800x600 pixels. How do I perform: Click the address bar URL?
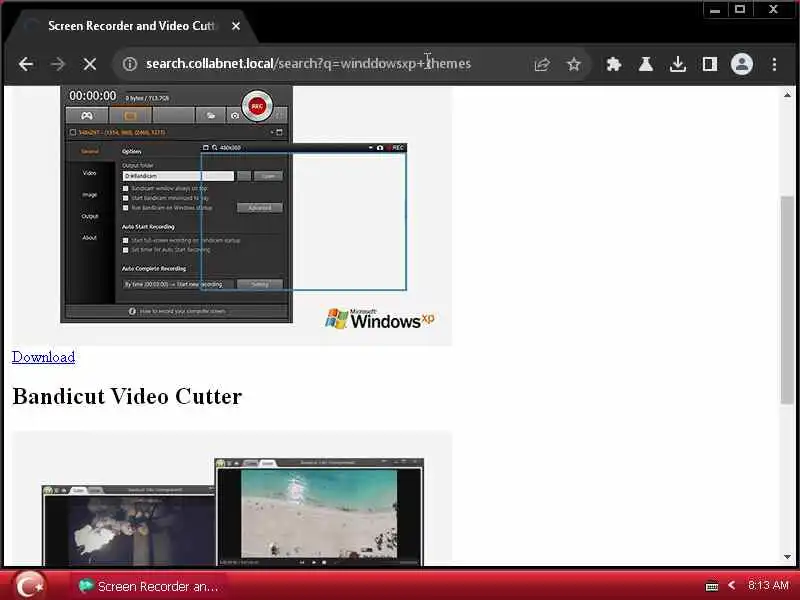tap(308, 64)
